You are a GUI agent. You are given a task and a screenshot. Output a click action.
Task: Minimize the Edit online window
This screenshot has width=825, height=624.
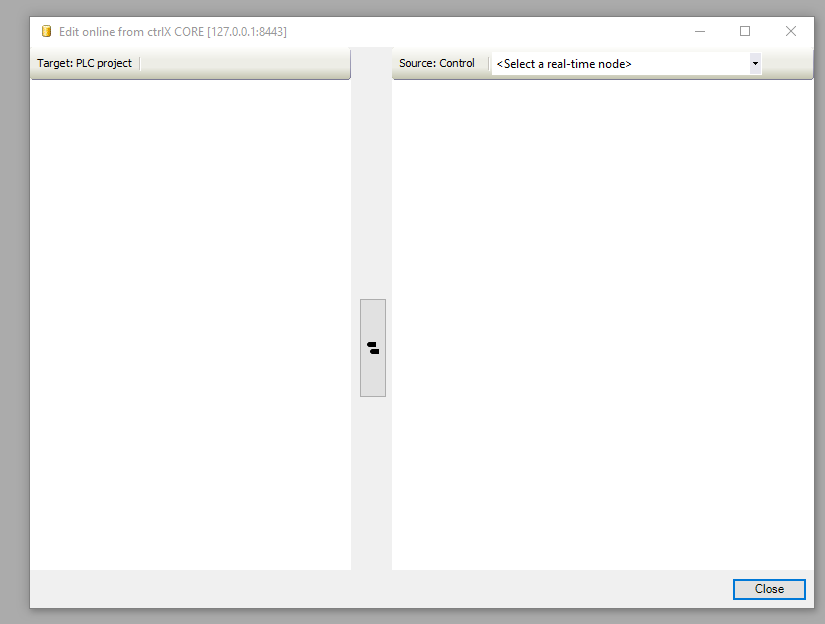pos(700,32)
